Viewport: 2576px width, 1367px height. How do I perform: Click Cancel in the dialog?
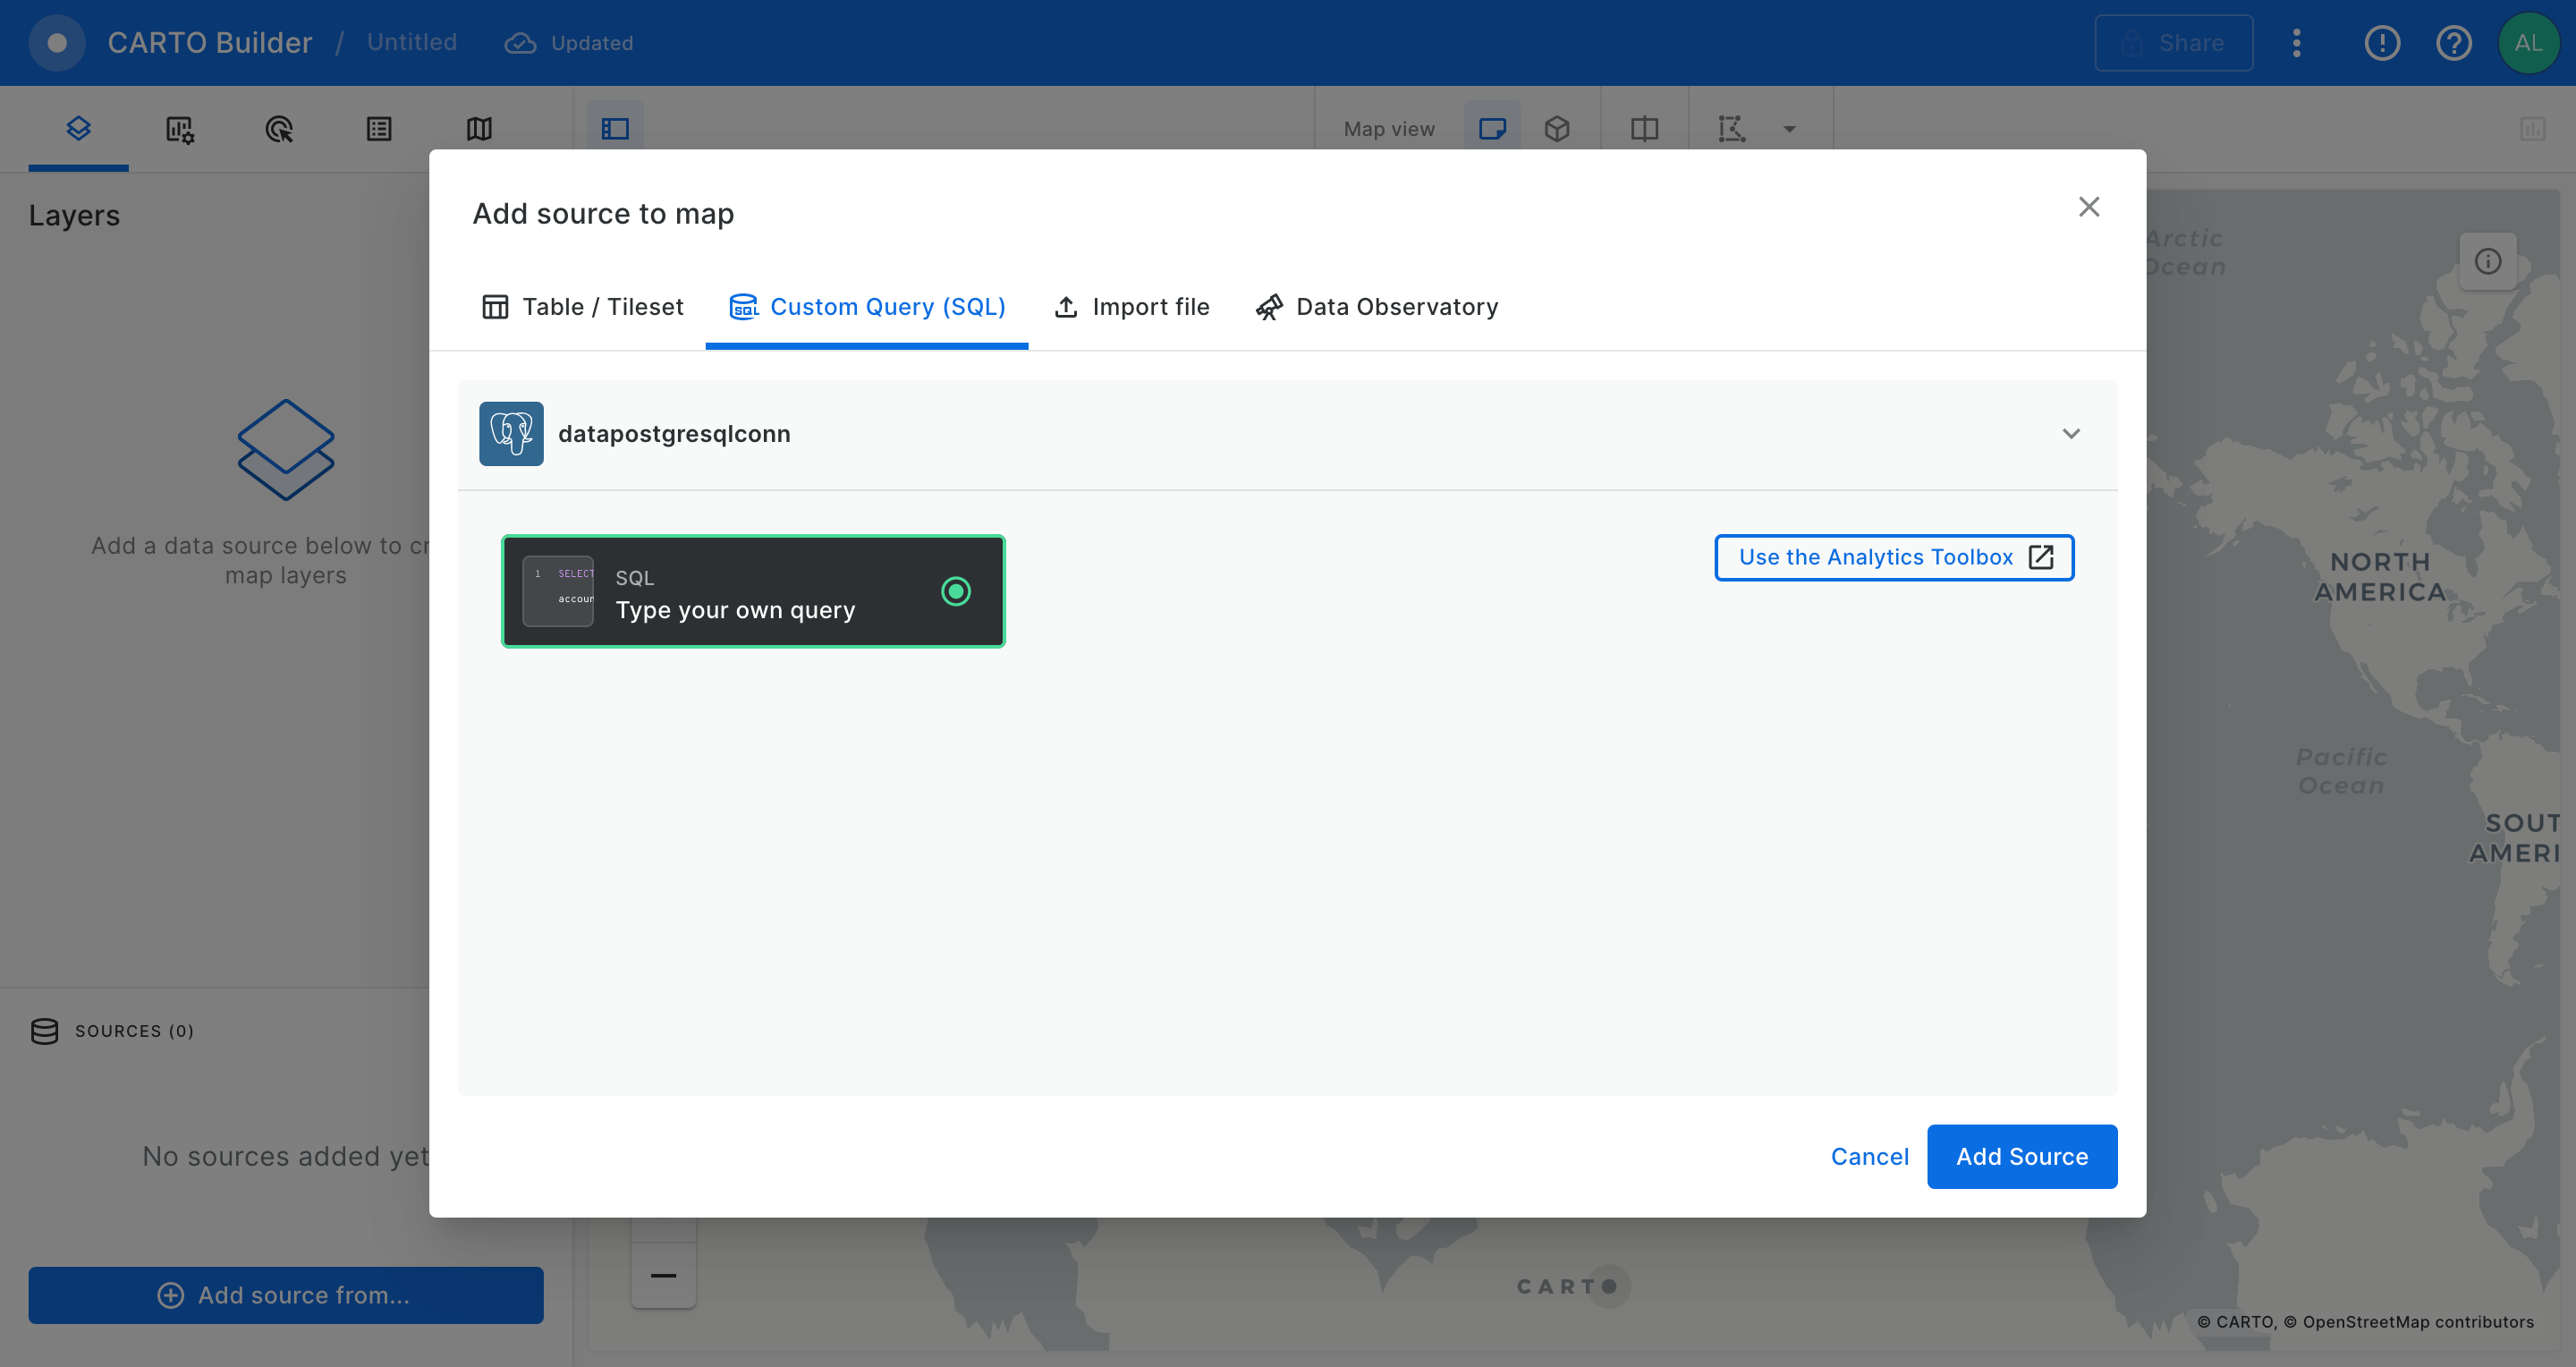coord(1869,1157)
